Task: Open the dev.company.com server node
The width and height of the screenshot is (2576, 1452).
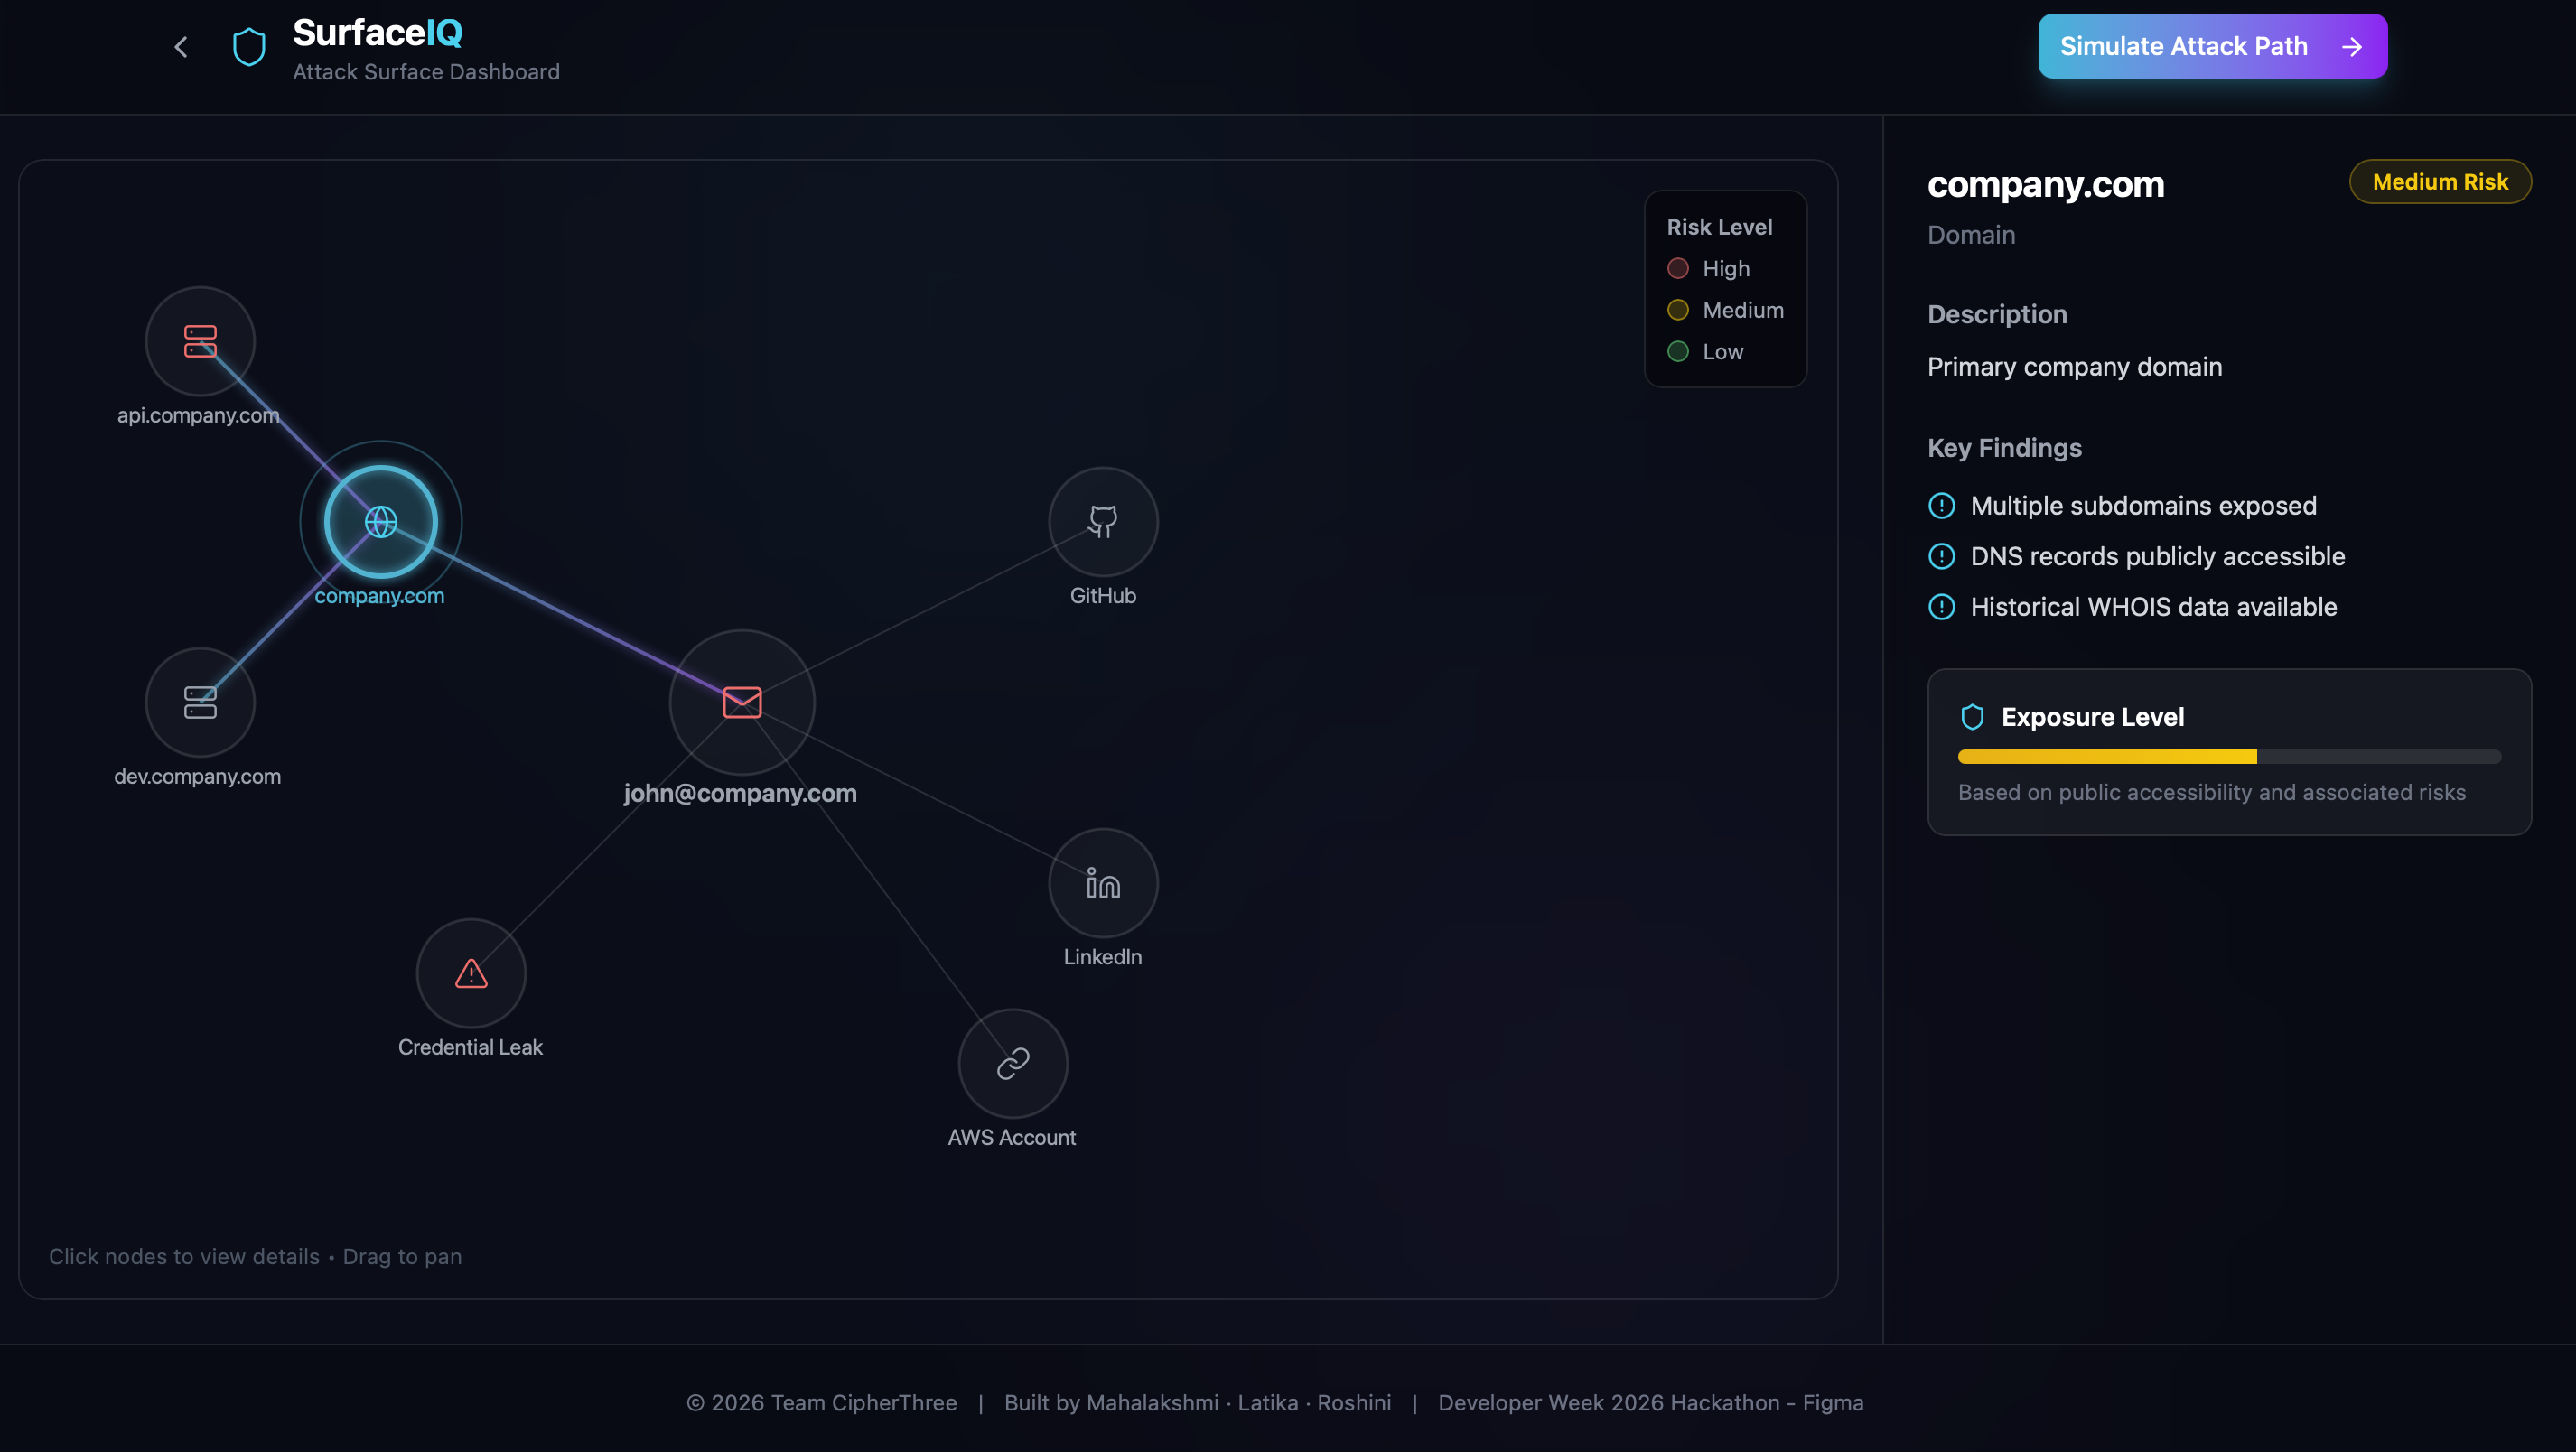Action: (x=200, y=702)
